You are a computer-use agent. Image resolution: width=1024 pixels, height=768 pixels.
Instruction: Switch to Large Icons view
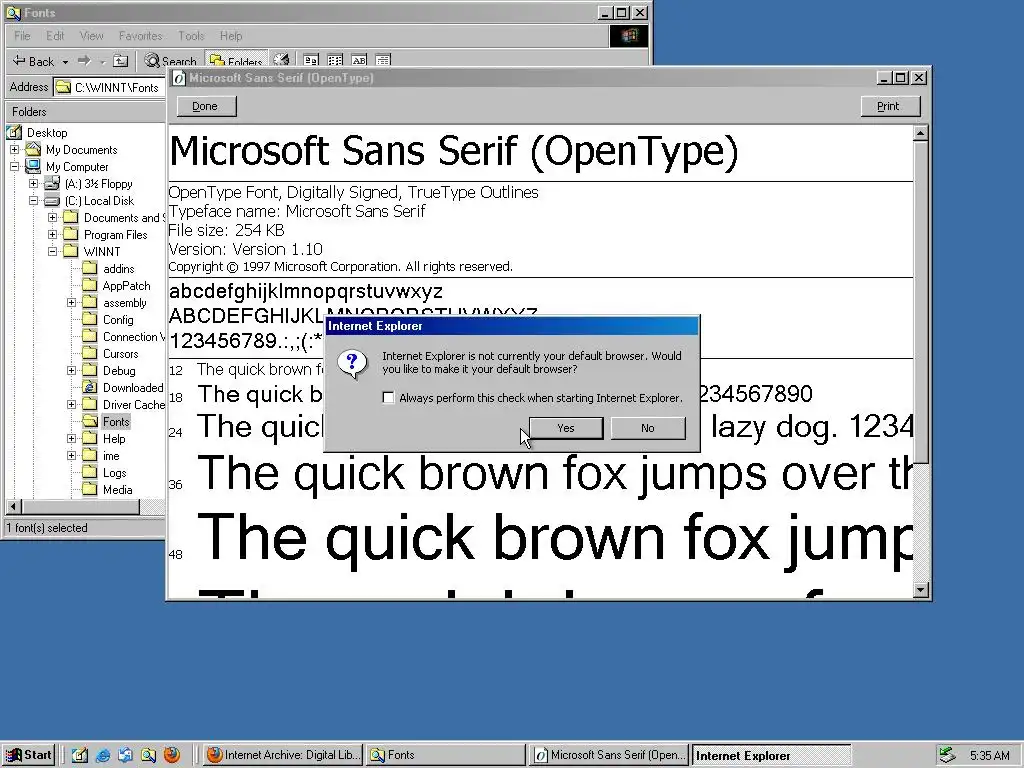pos(311,60)
